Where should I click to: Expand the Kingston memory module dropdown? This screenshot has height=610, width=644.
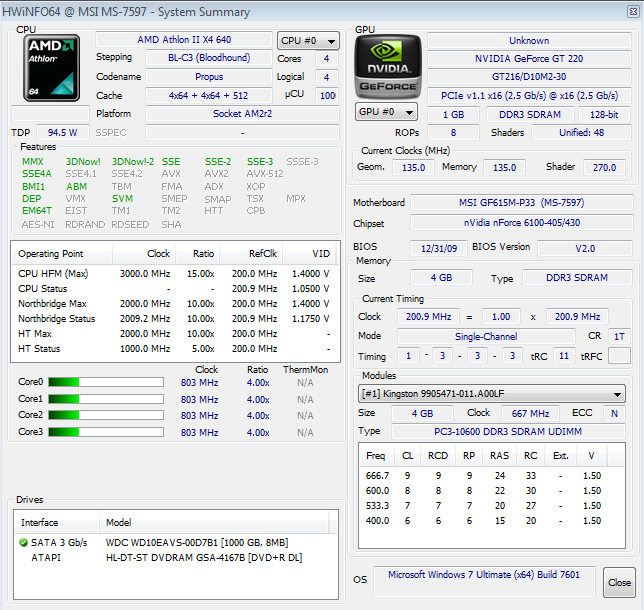click(492, 394)
